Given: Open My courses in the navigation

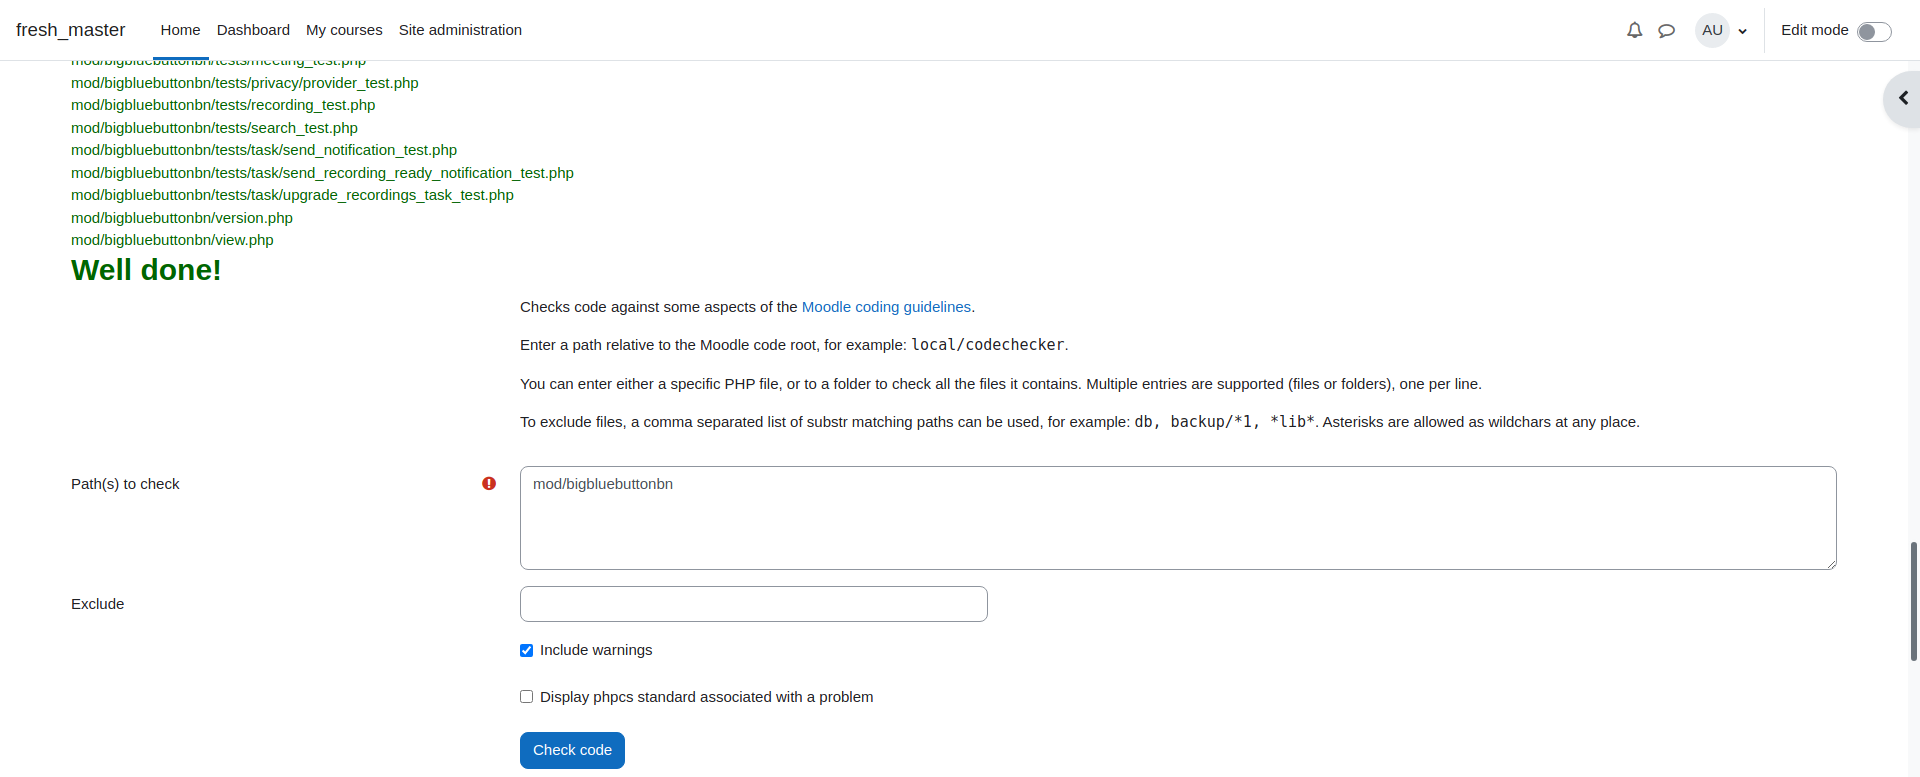Looking at the screenshot, I should tap(344, 30).
